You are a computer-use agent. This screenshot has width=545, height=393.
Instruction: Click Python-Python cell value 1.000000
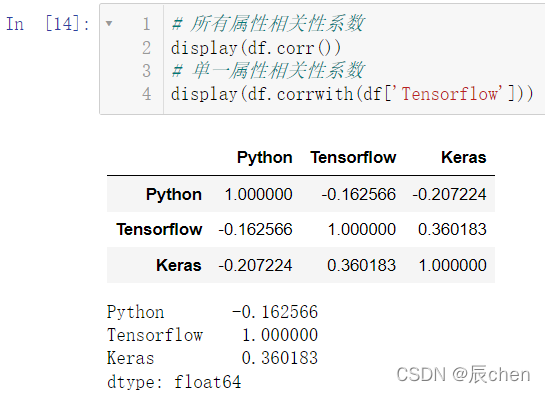click(x=259, y=194)
